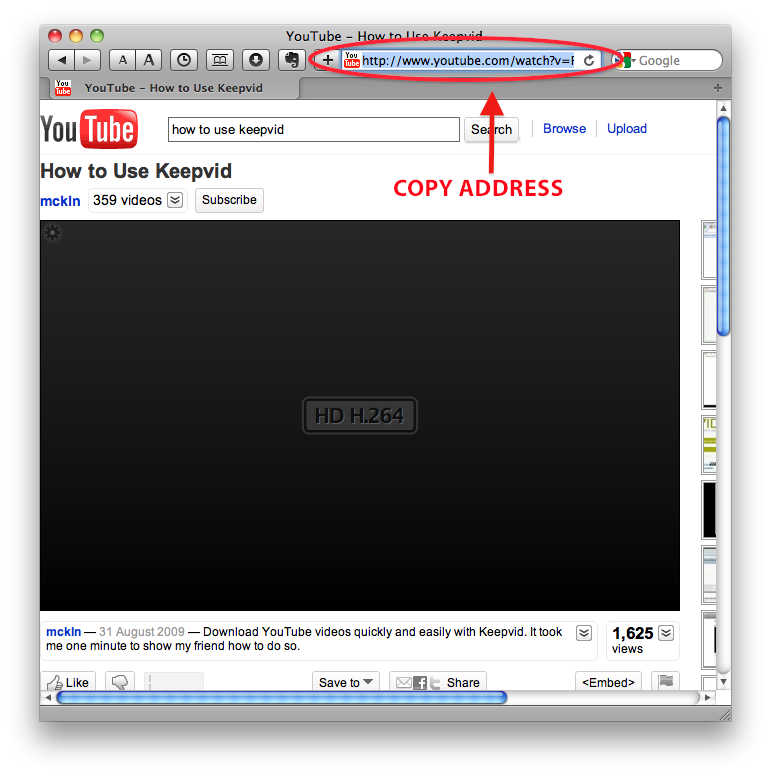Increase text size with large A button
The image size is (771, 776).
[149, 60]
